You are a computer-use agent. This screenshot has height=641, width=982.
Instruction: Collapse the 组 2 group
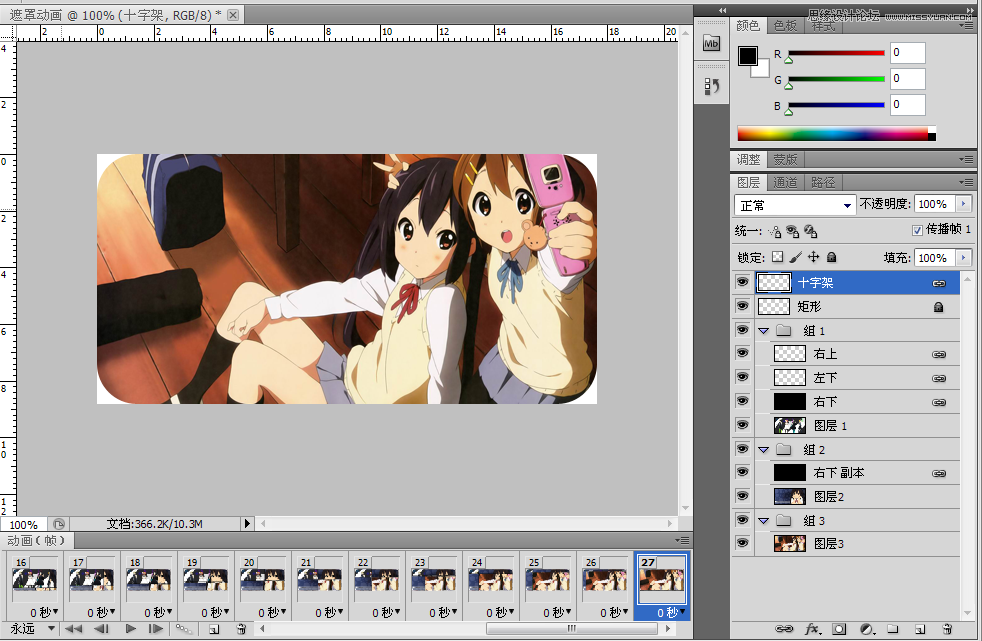(763, 449)
